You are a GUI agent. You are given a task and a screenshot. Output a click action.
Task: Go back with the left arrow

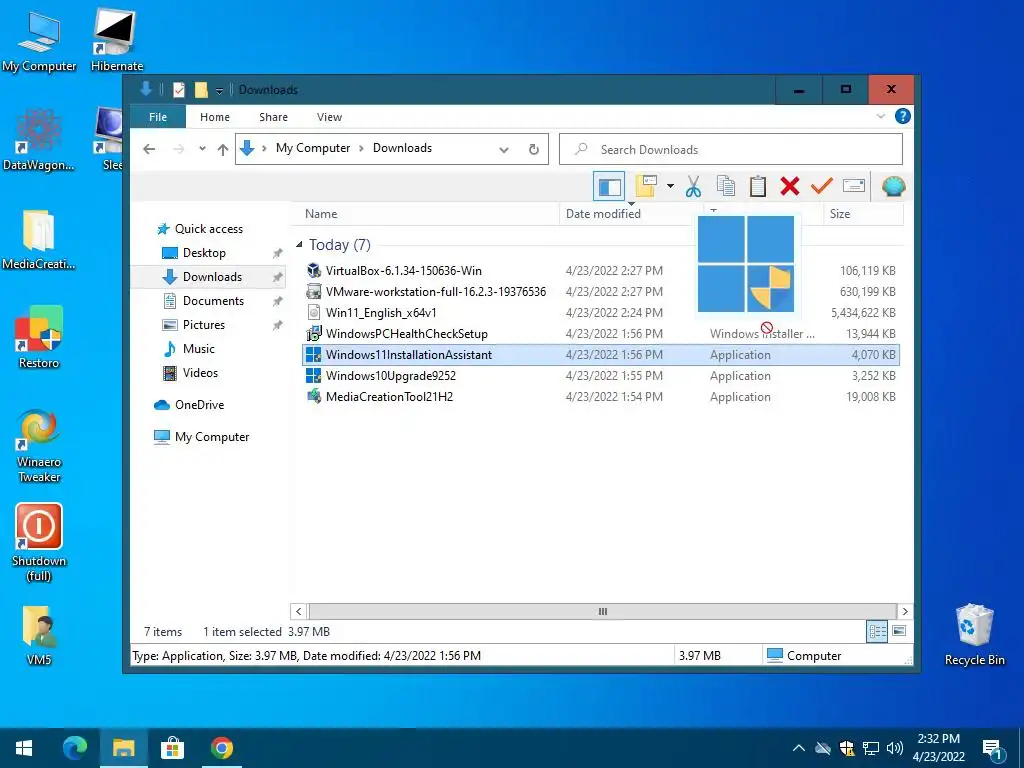pyautogui.click(x=149, y=149)
